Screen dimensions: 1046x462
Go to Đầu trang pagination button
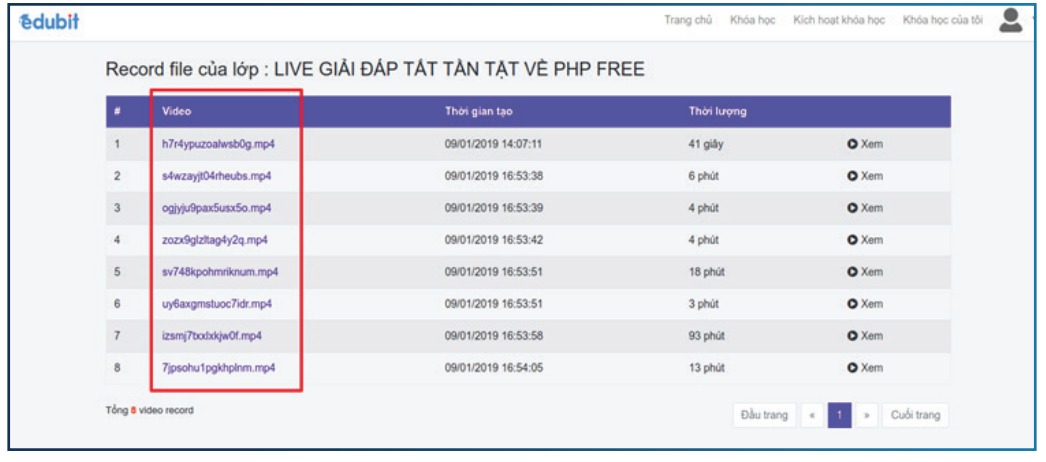(764, 415)
